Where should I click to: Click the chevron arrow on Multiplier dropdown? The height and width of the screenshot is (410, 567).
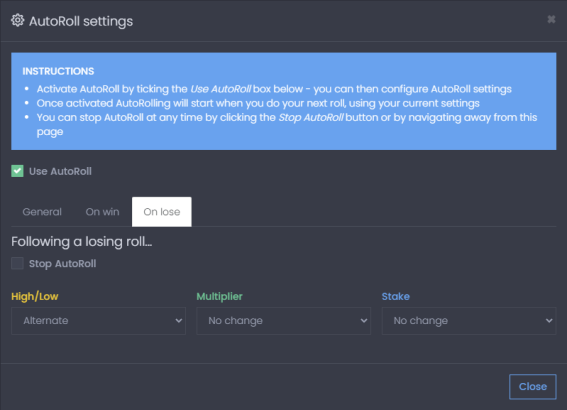pos(364,321)
